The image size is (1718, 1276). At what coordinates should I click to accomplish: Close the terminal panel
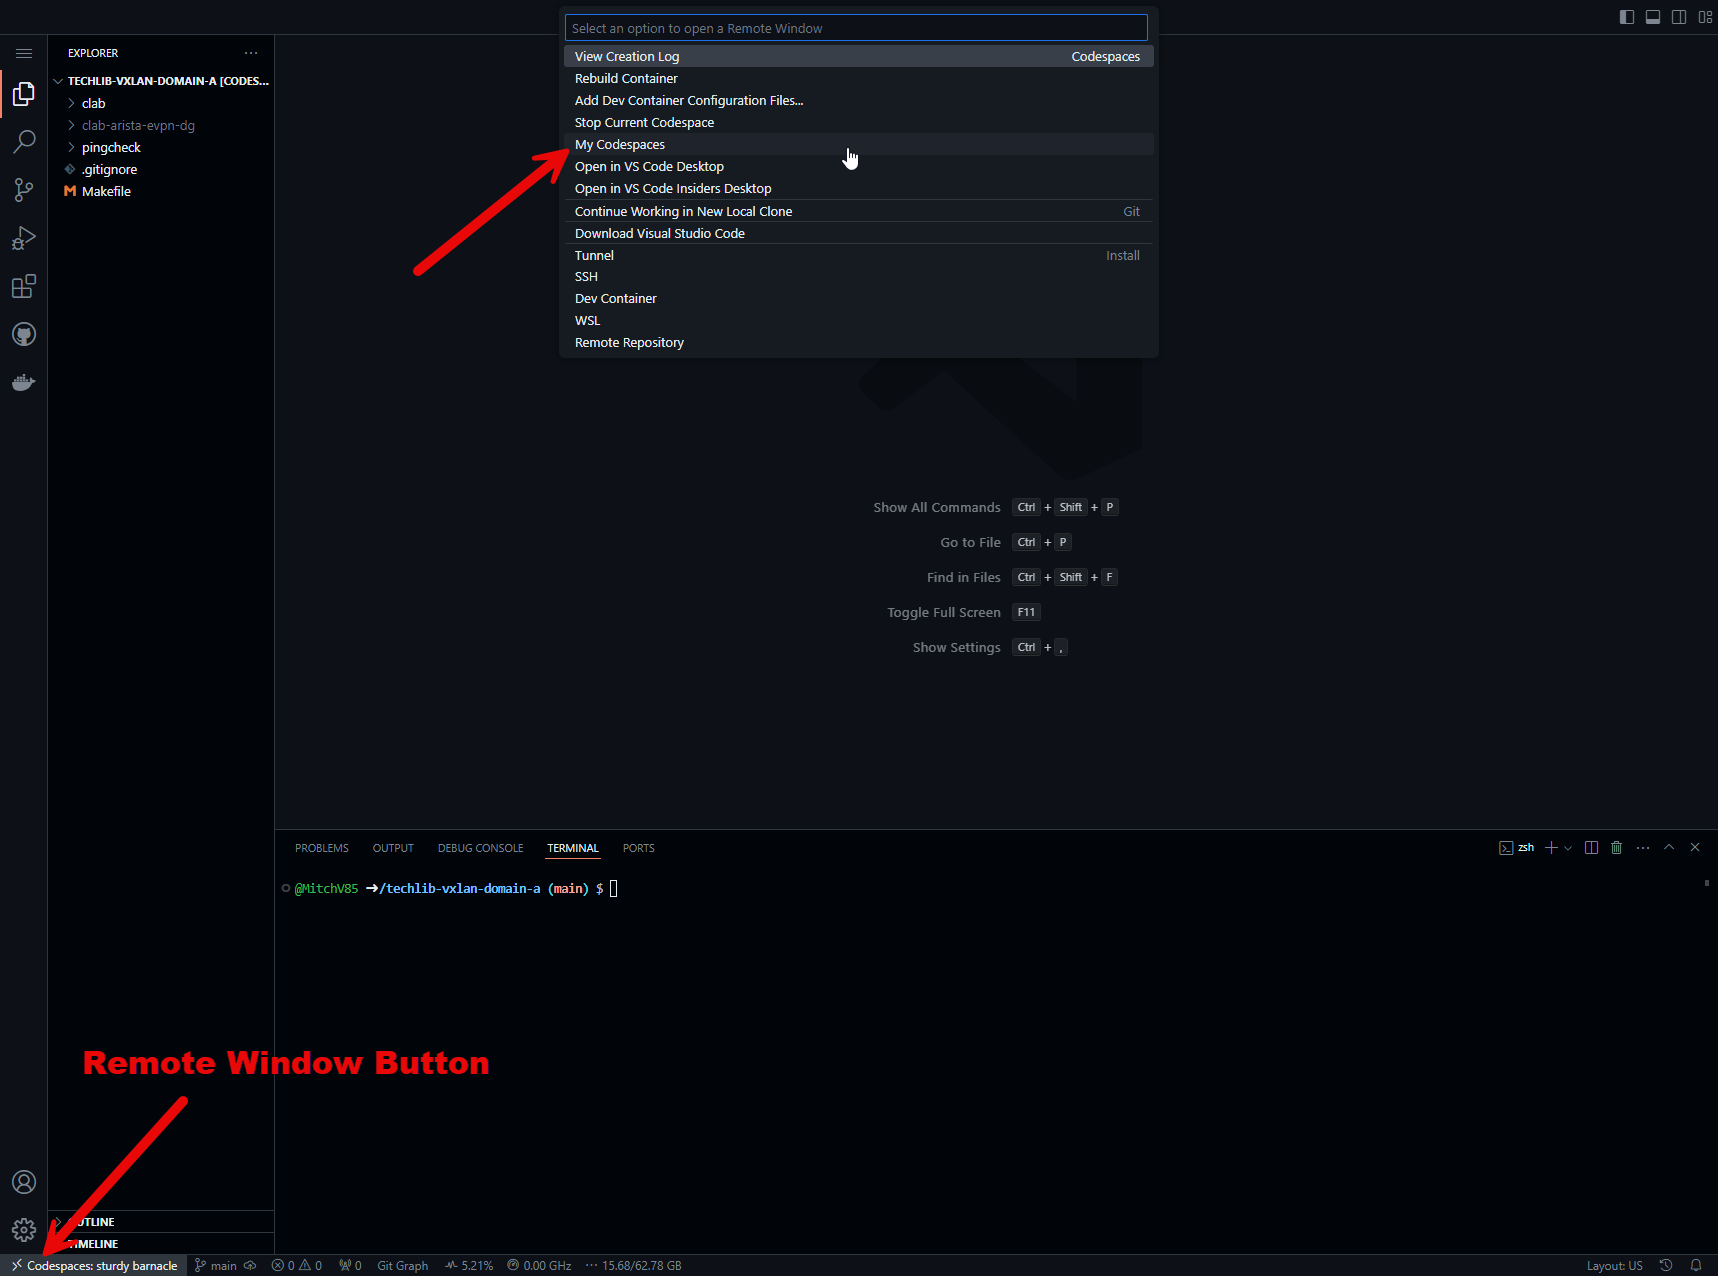pyautogui.click(x=1695, y=848)
